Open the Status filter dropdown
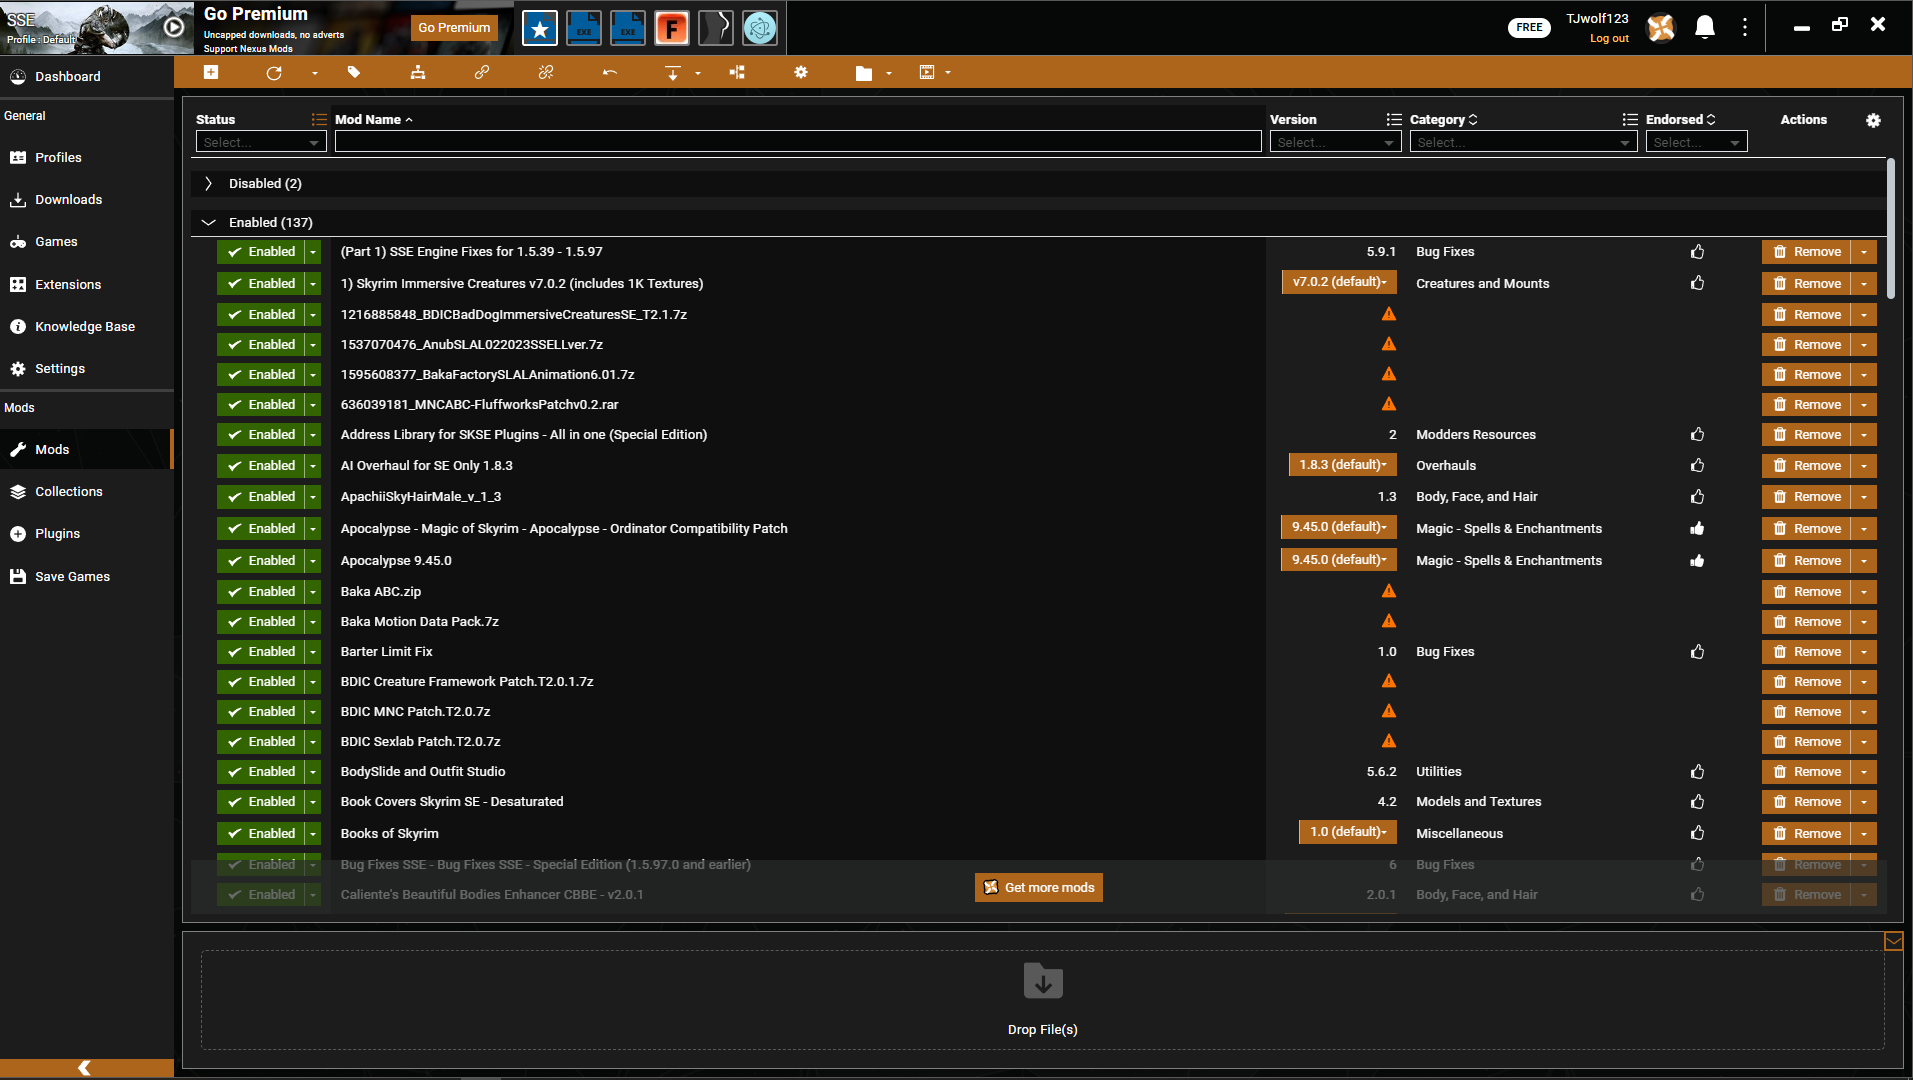Image resolution: width=1913 pixels, height=1080 pixels. pos(261,142)
